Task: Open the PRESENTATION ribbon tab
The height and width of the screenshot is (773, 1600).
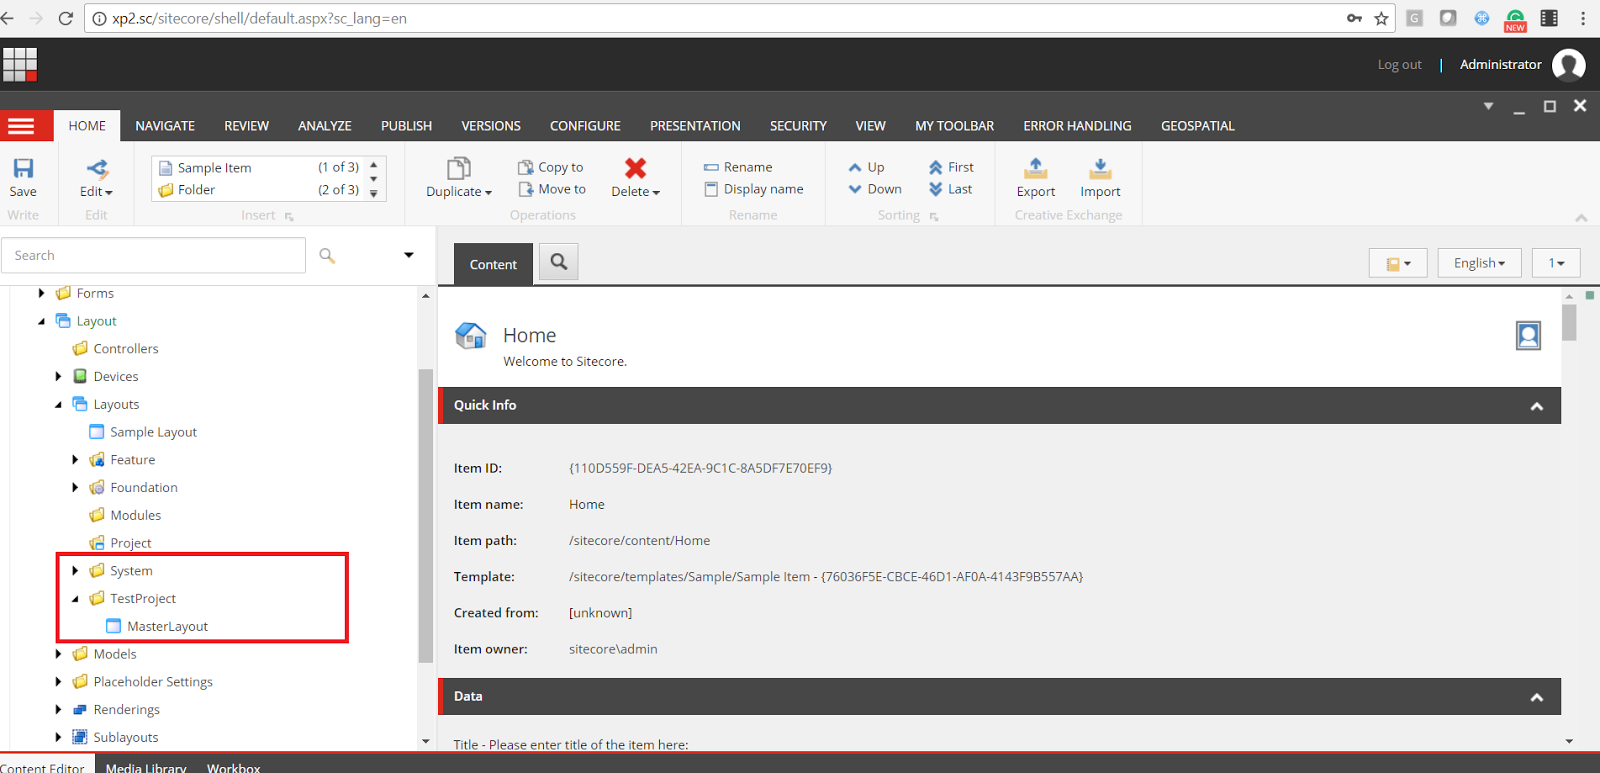Action: click(695, 126)
